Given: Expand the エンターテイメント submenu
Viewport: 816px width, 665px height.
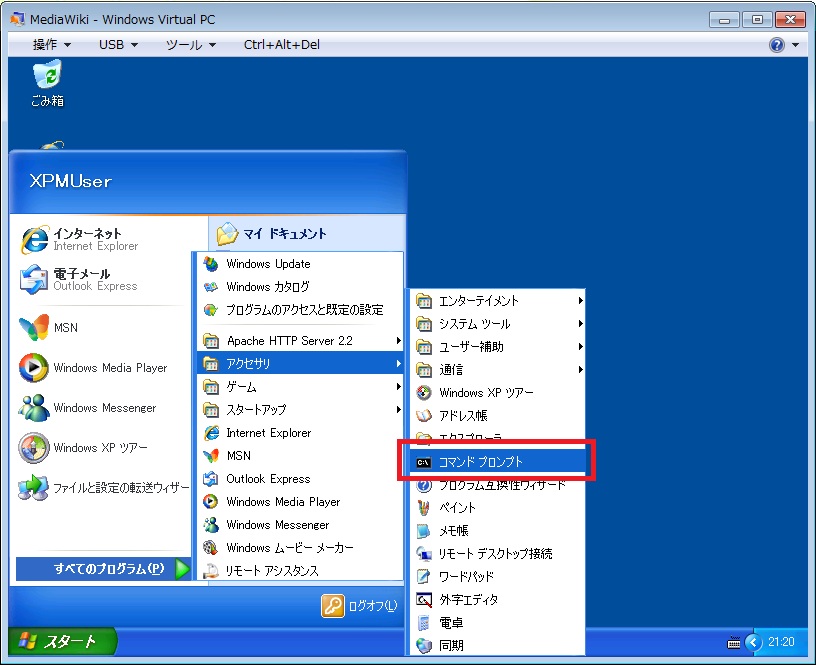Looking at the screenshot, I should coord(498,301).
